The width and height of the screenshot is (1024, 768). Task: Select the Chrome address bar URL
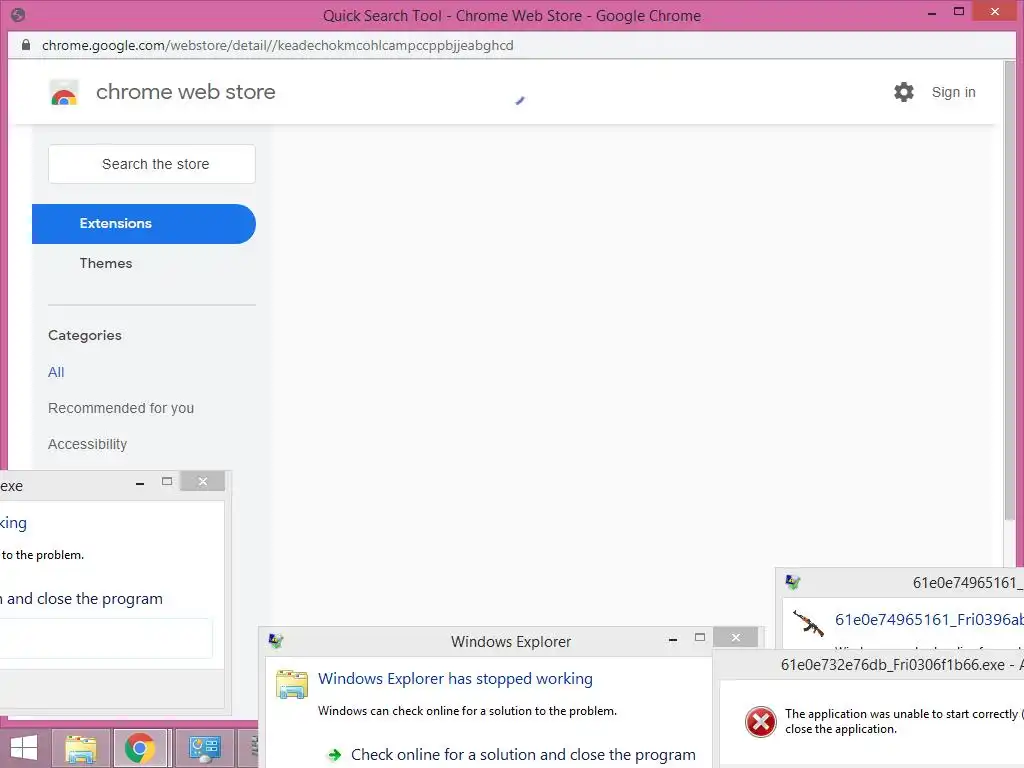tap(278, 45)
